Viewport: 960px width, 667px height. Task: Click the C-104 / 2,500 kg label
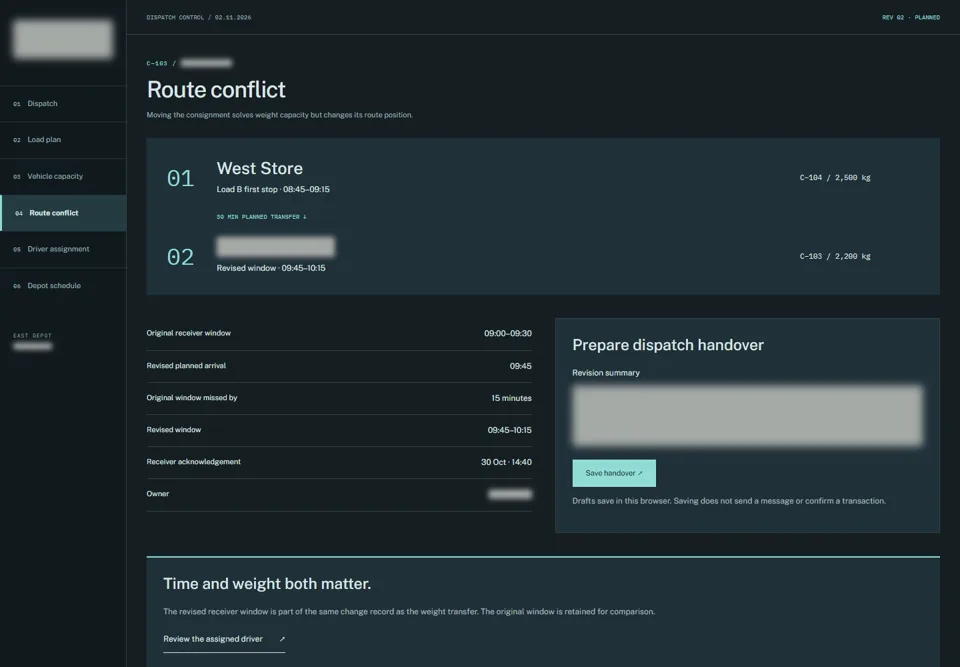click(834, 178)
